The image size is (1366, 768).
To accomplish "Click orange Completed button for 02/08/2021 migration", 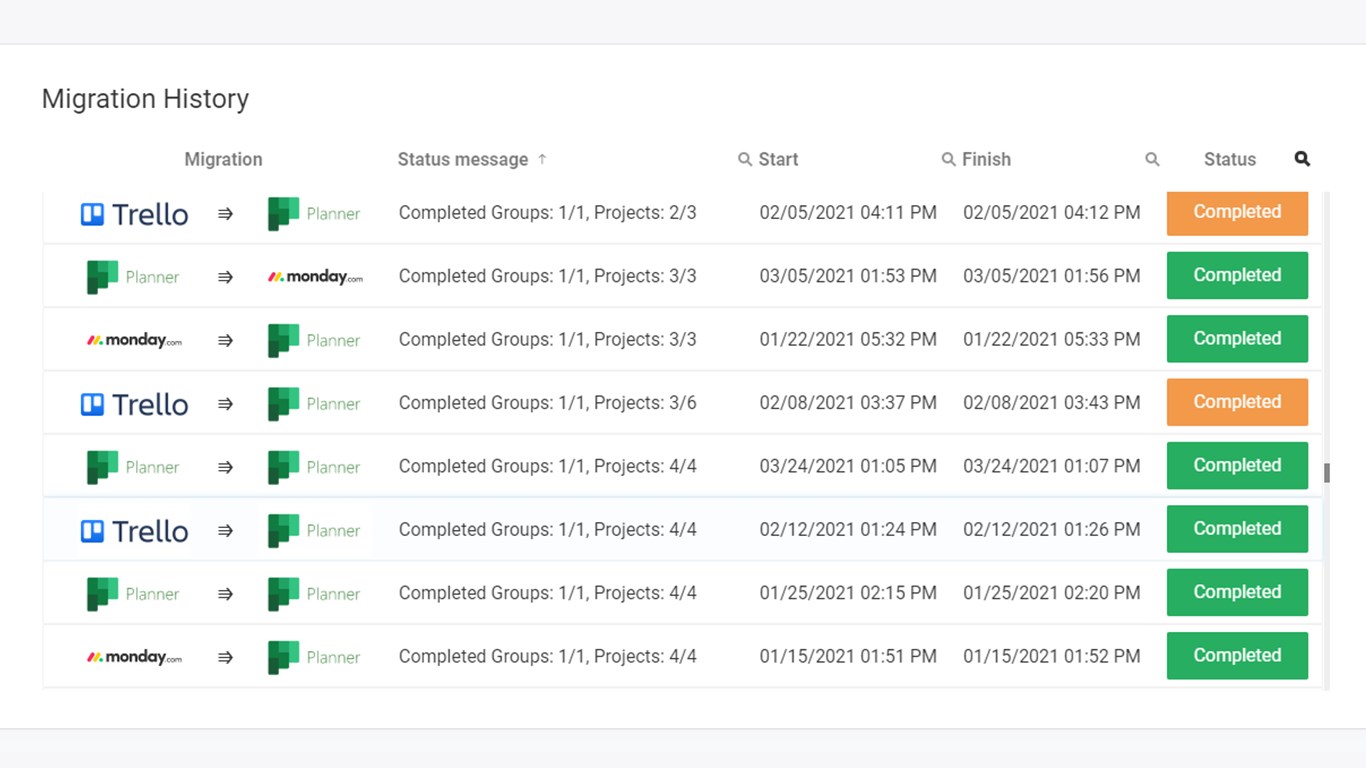I will coord(1237,402).
